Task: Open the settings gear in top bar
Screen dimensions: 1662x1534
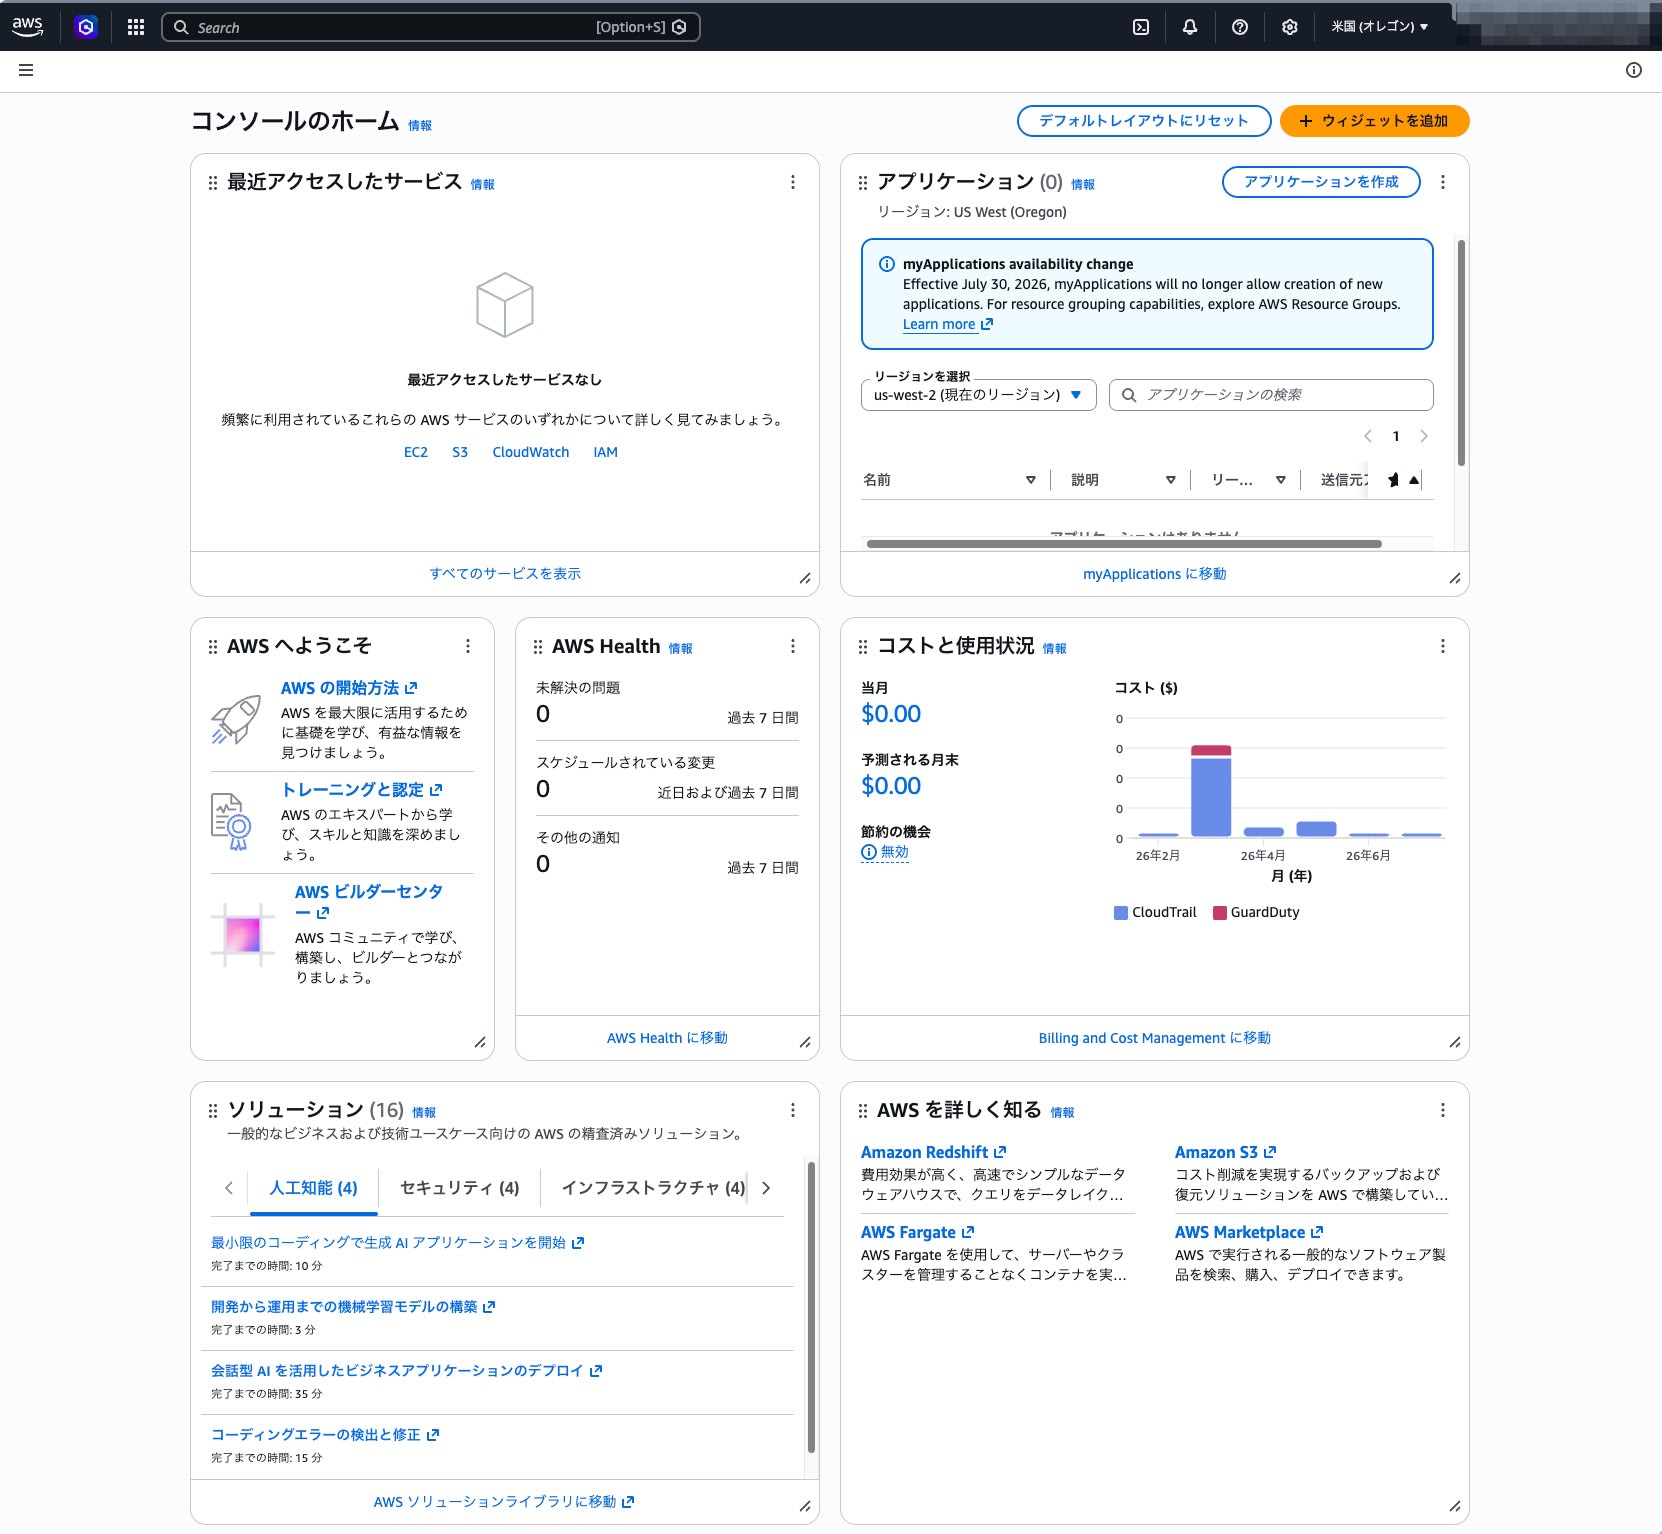Action: point(1290,27)
